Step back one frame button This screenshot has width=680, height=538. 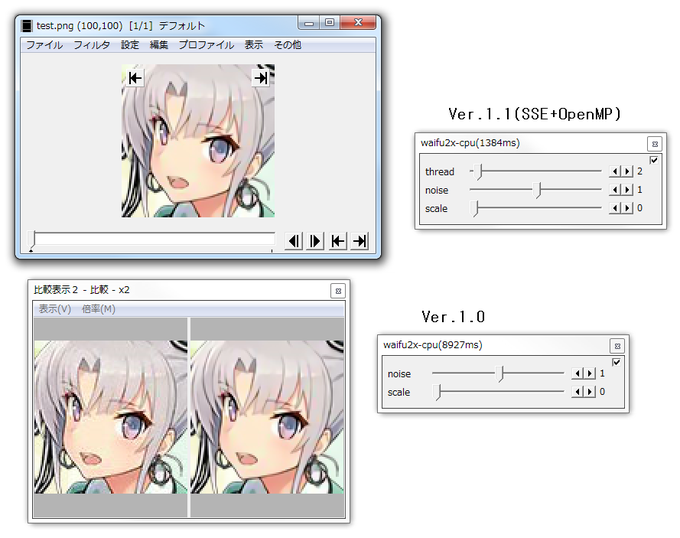click(x=294, y=241)
